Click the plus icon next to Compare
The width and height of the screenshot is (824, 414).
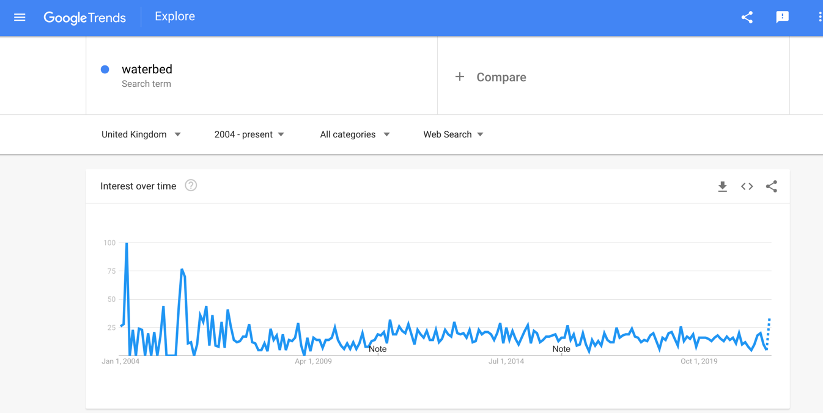coord(460,77)
